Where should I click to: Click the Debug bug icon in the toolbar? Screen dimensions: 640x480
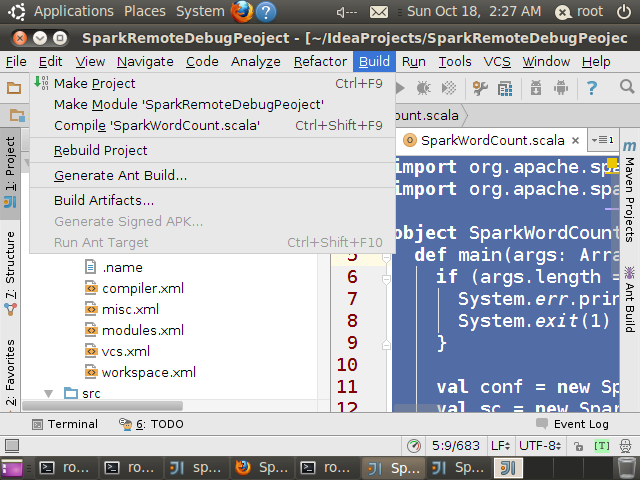(x=424, y=88)
